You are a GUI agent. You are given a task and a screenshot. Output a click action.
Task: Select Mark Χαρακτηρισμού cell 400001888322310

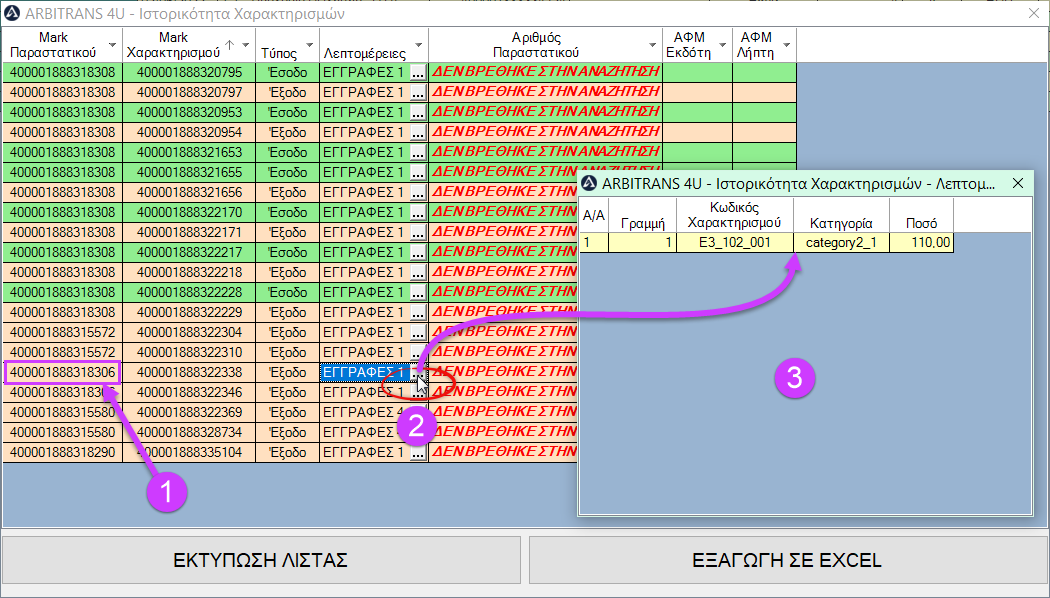[189, 352]
